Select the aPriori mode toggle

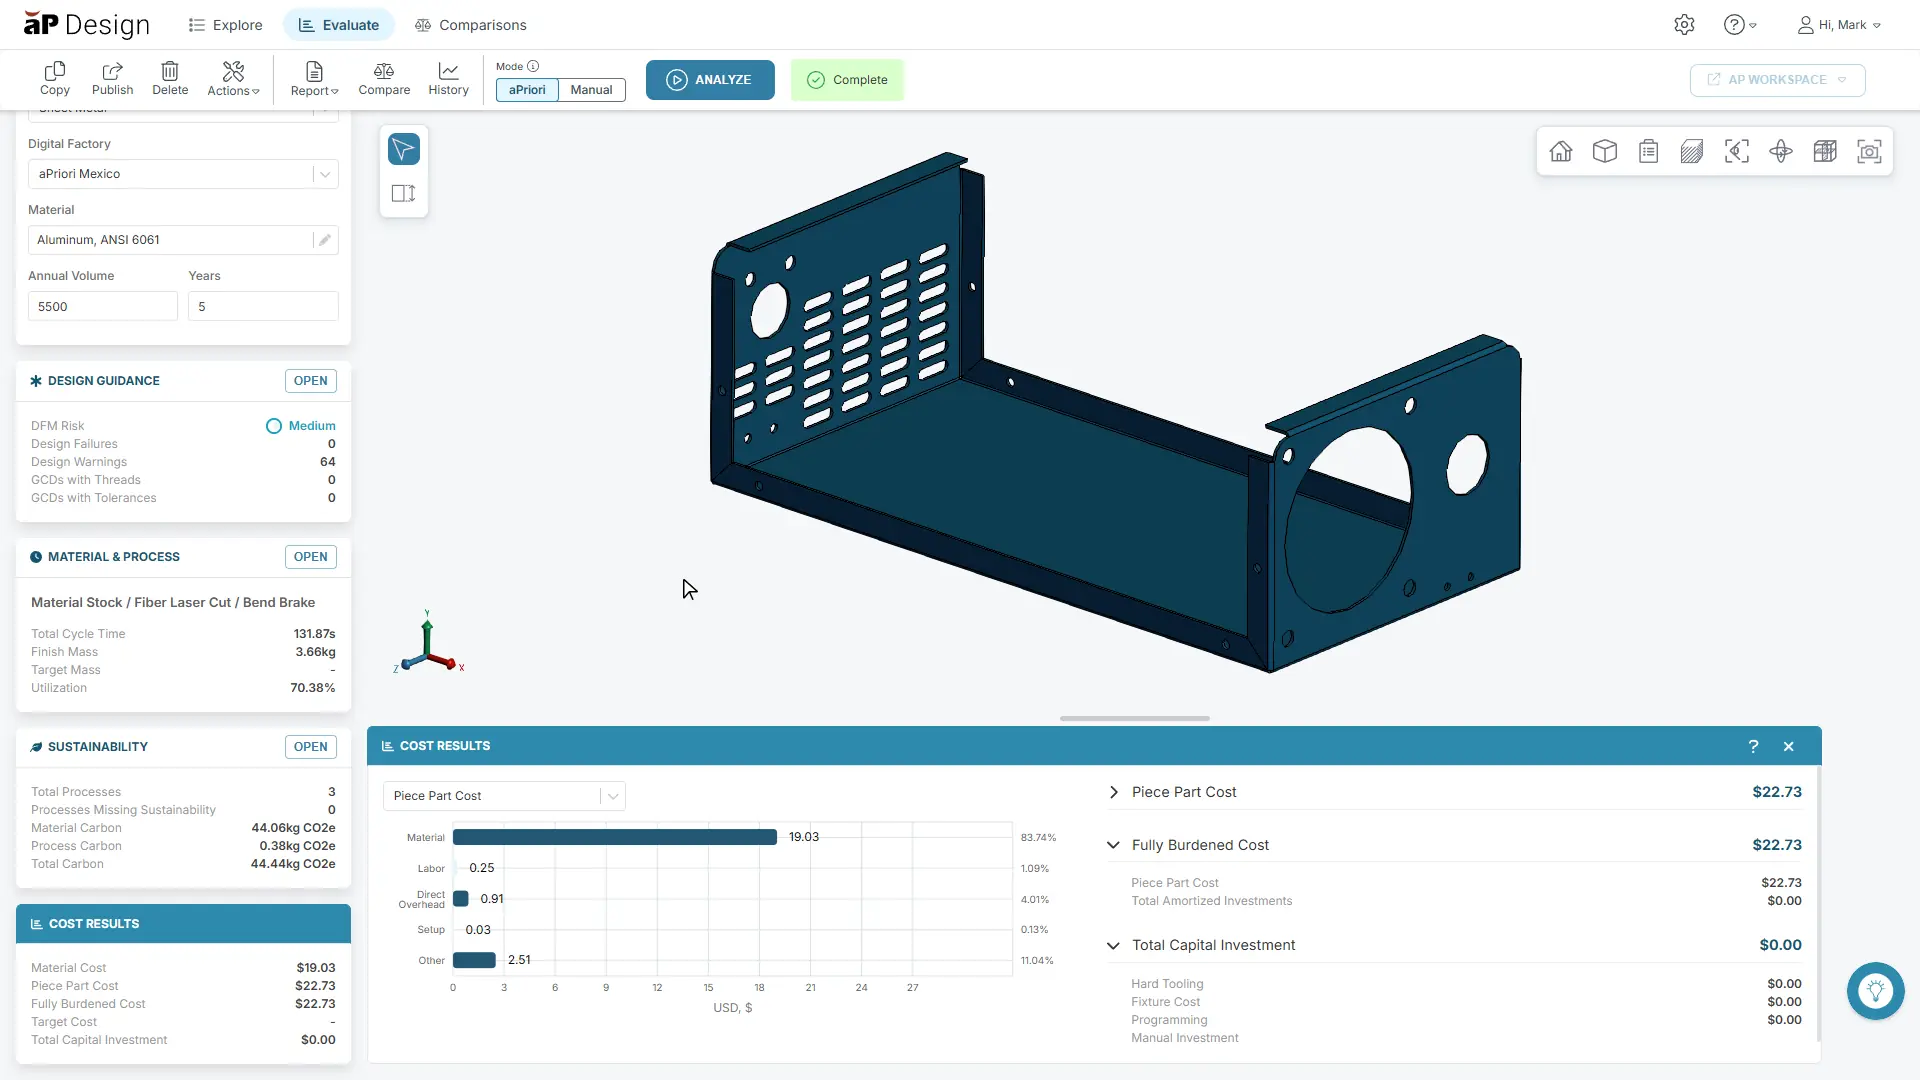click(x=526, y=90)
